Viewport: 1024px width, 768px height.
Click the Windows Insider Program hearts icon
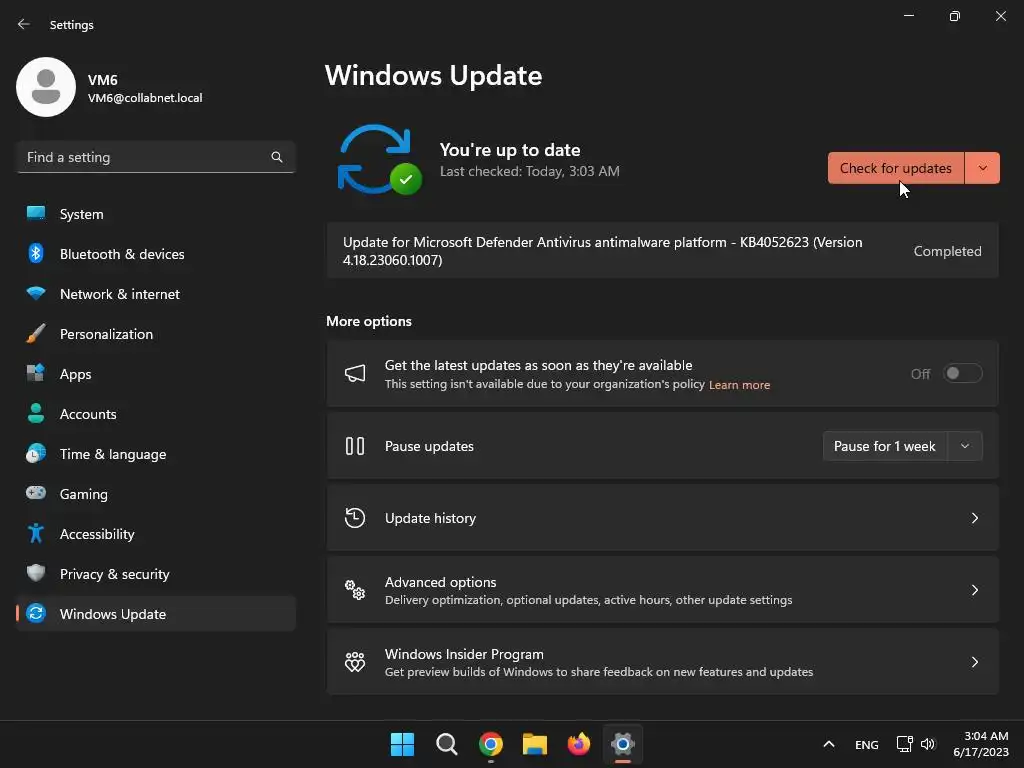point(355,662)
